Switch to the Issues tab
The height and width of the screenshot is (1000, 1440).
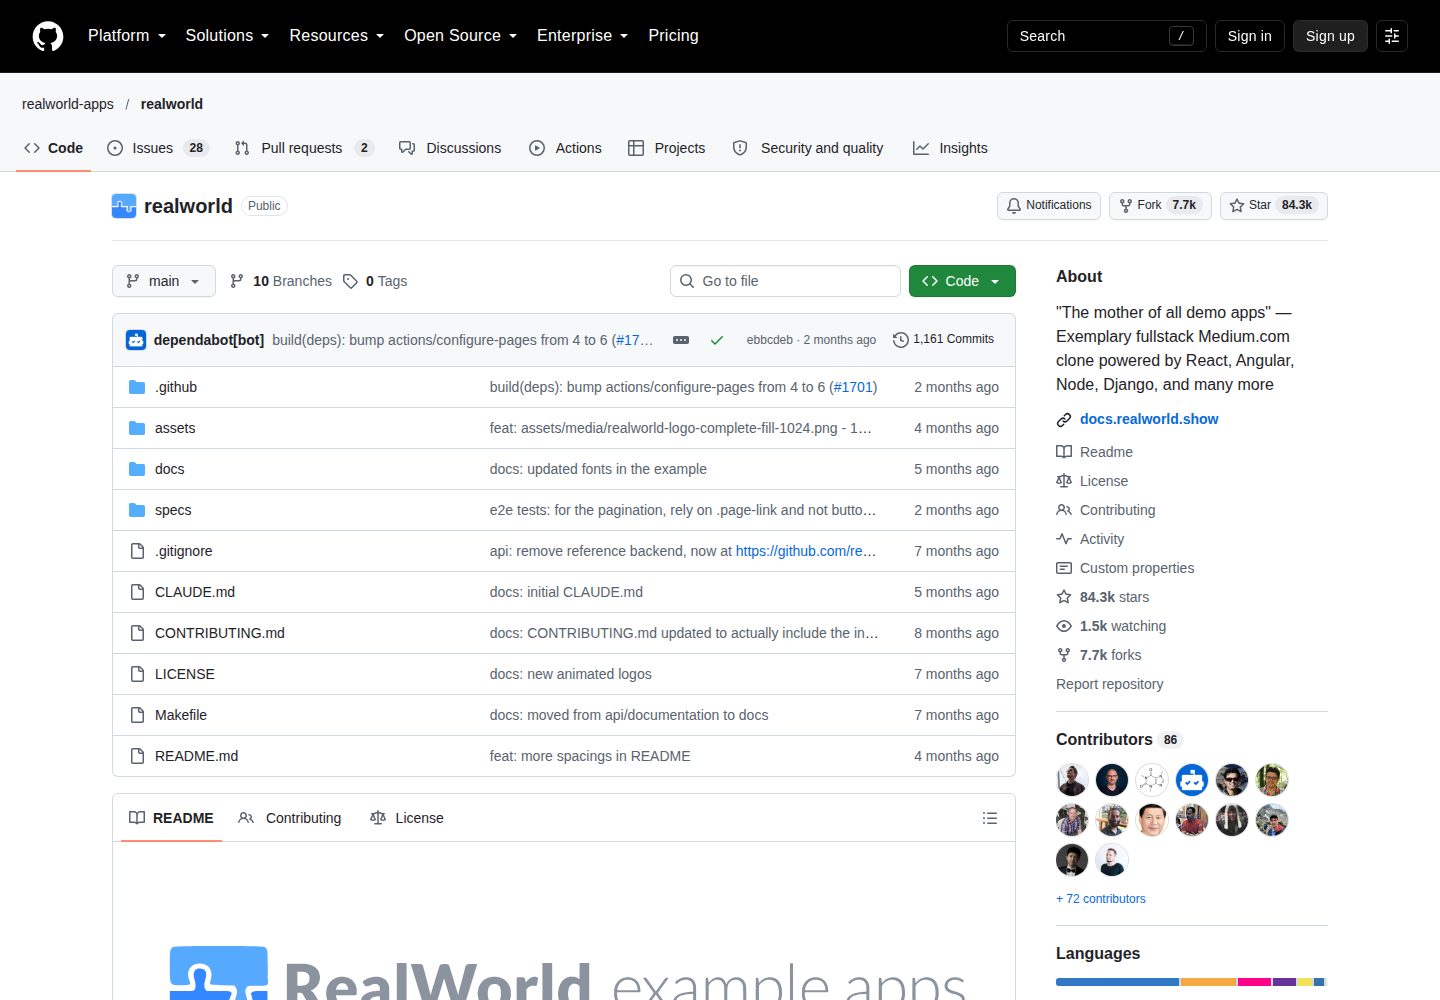point(157,148)
